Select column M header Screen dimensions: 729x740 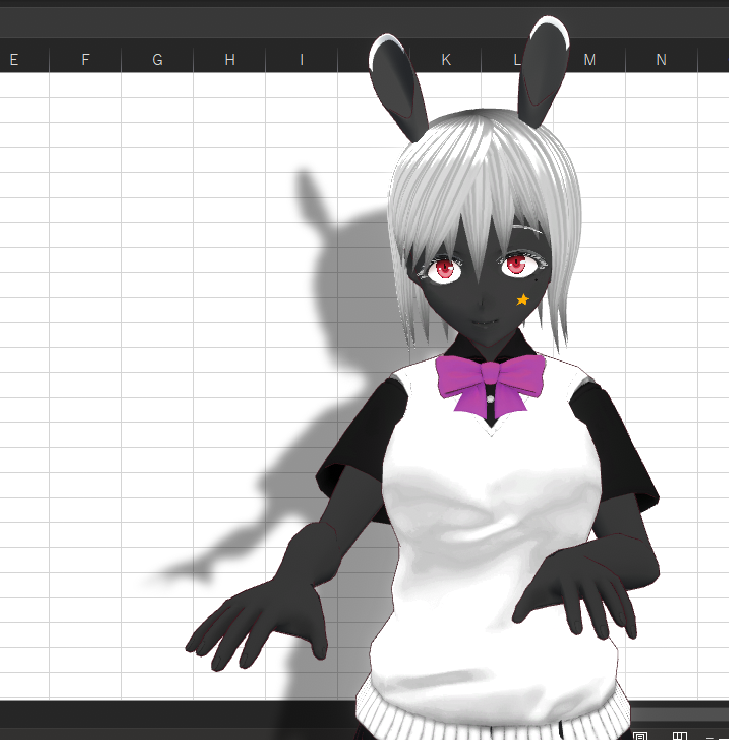coord(590,60)
